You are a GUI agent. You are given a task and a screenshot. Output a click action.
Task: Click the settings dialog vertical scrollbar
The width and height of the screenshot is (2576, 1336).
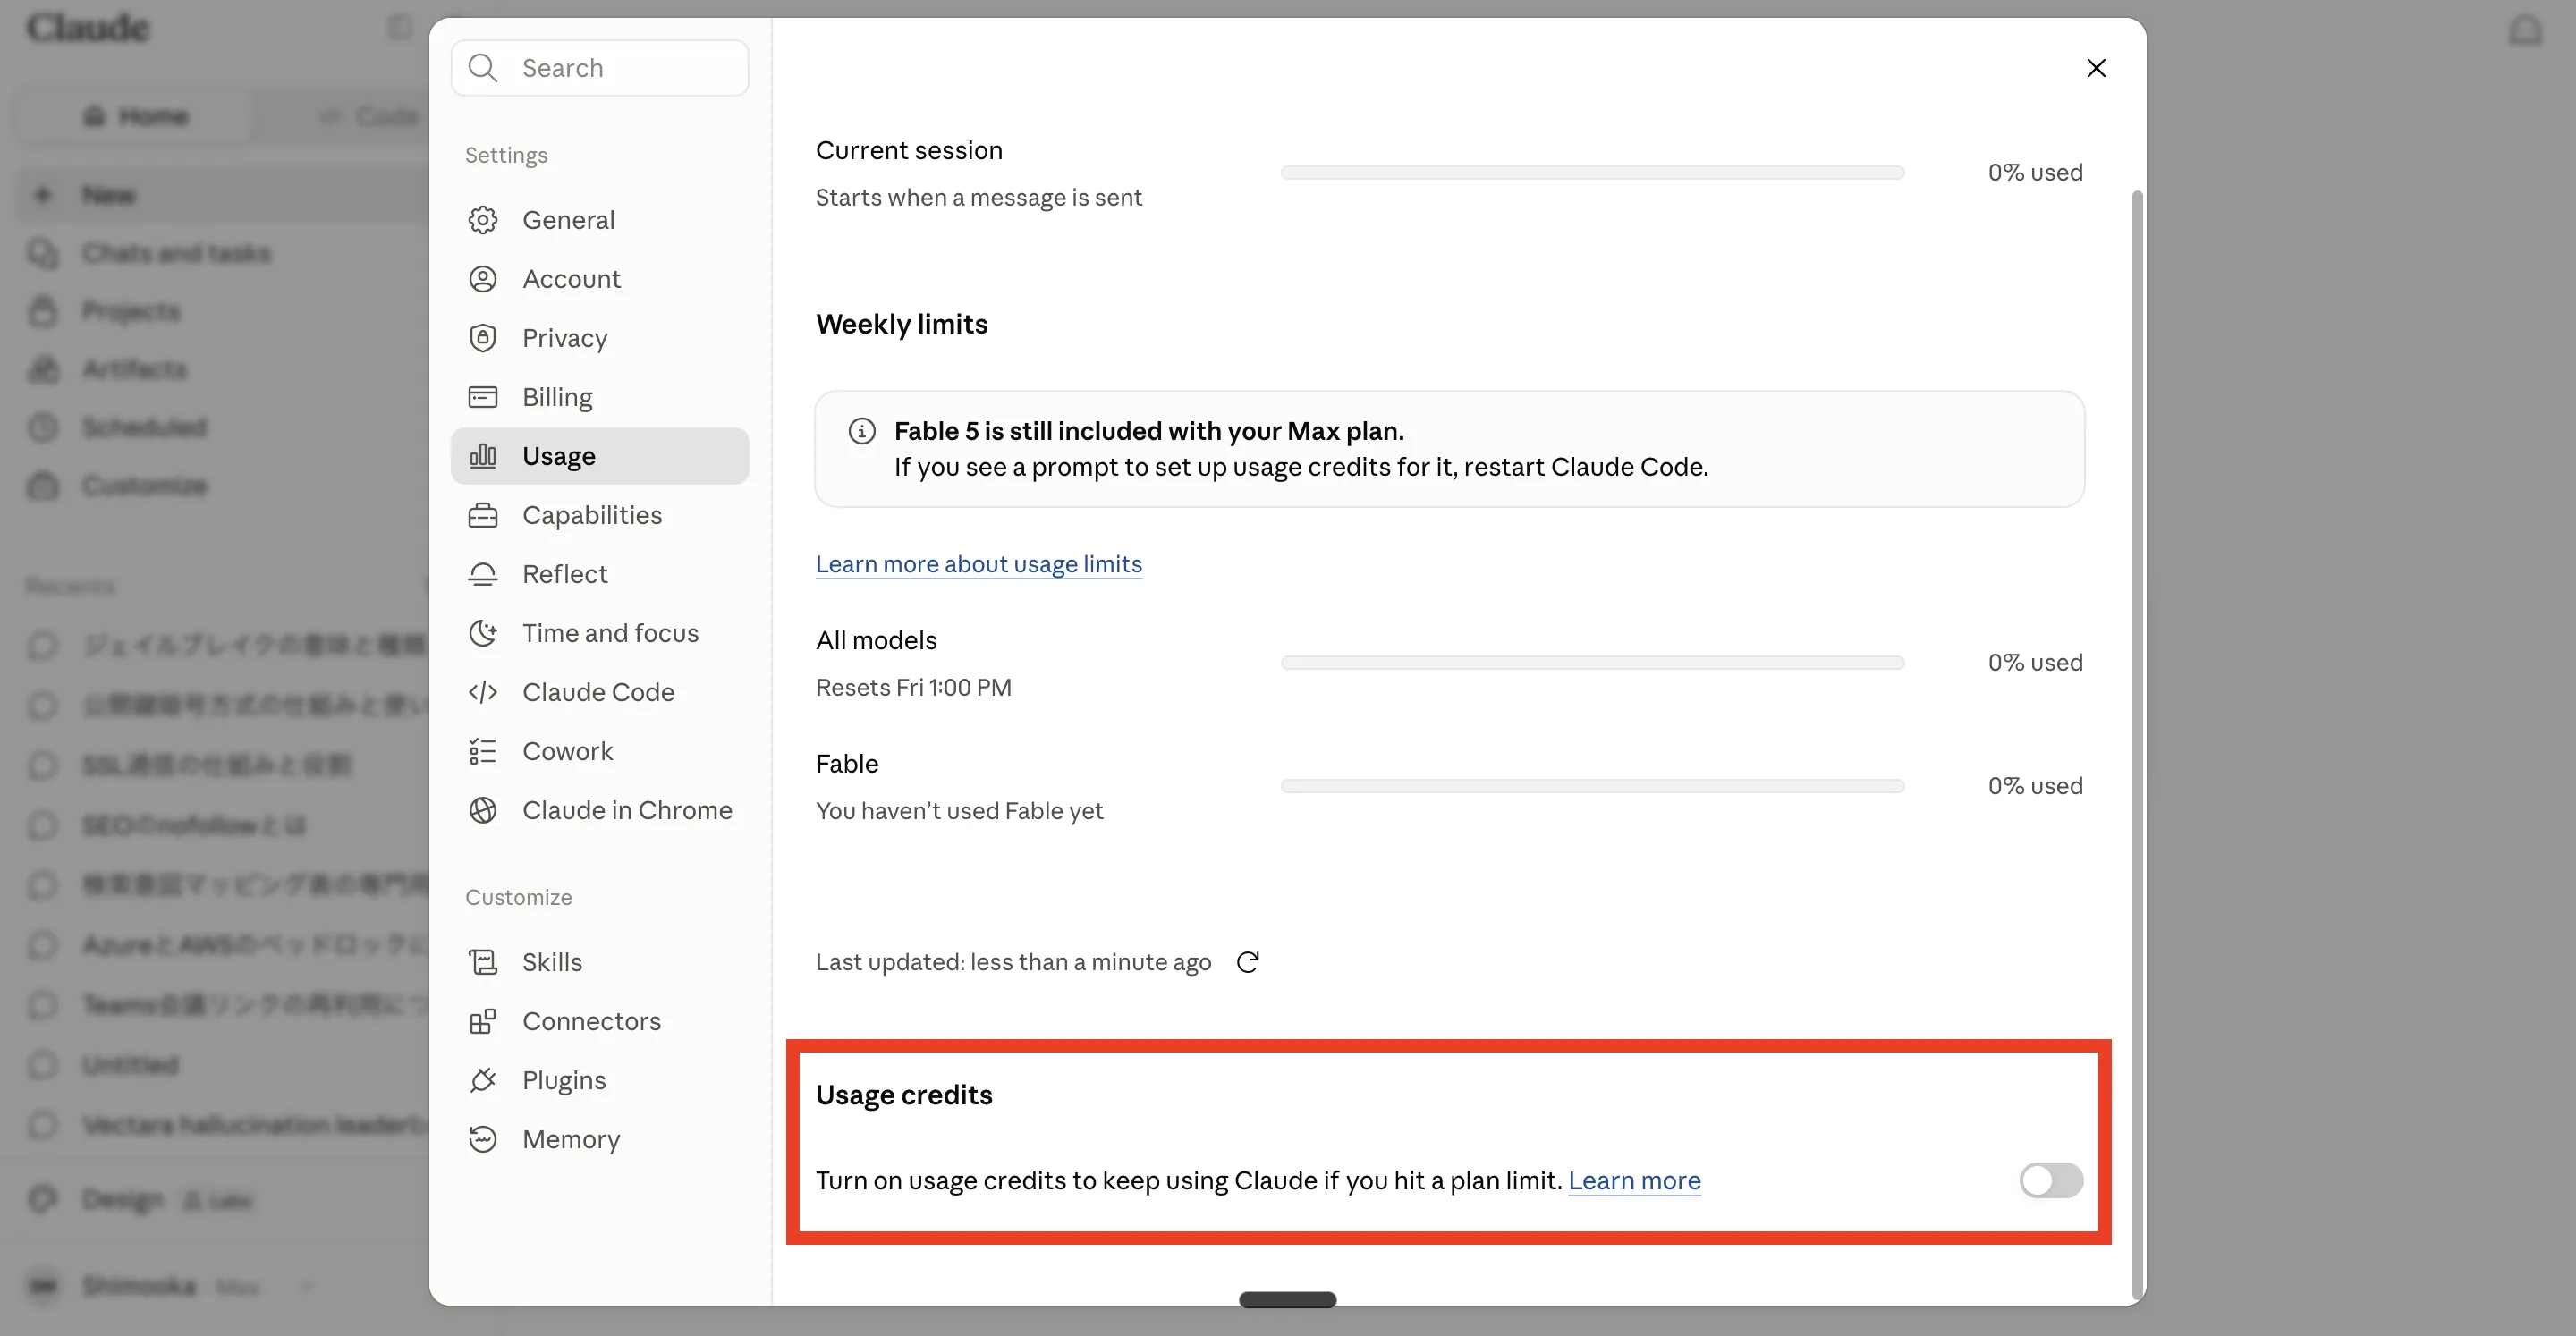click(2137, 744)
